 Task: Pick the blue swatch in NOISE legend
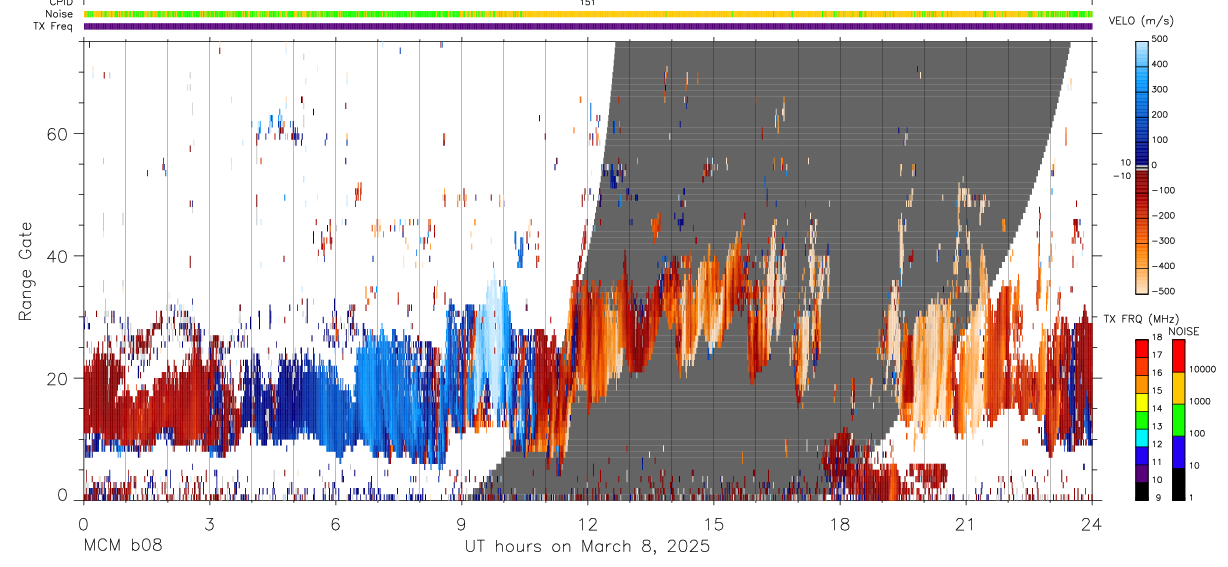click(x=1178, y=452)
